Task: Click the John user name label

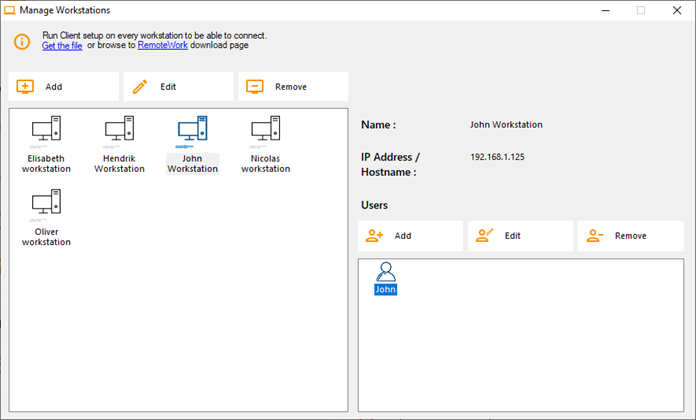Action: click(385, 290)
